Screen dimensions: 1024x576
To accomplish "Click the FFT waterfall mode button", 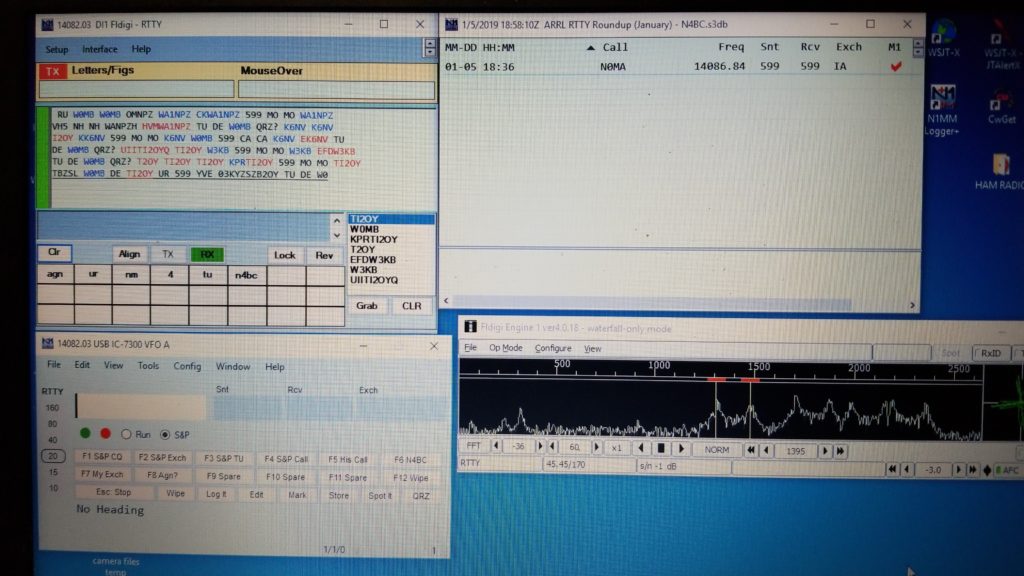I will point(473,446).
